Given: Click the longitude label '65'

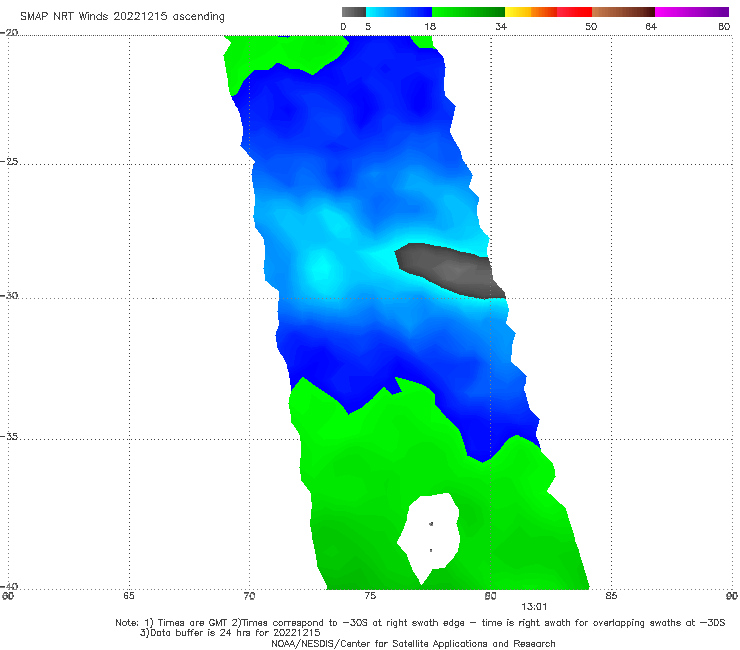Looking at the screenshot, I should pyautogui.click(x=129, y=596).
